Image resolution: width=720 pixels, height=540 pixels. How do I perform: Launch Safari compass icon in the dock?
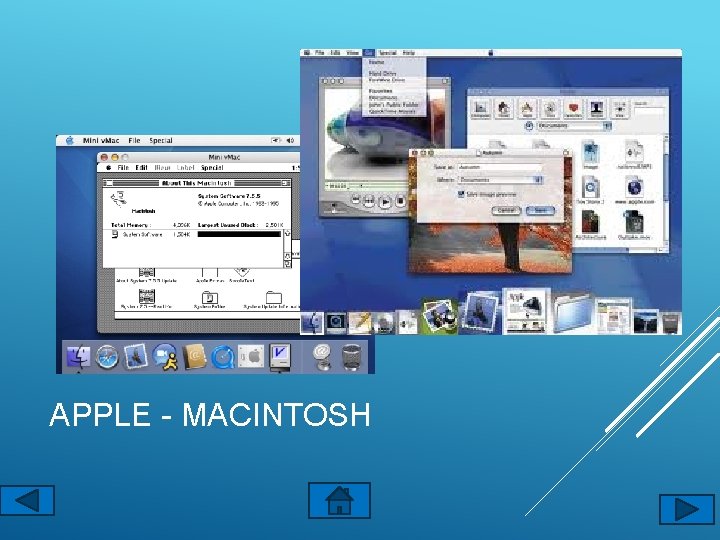[x=107, y=357]
